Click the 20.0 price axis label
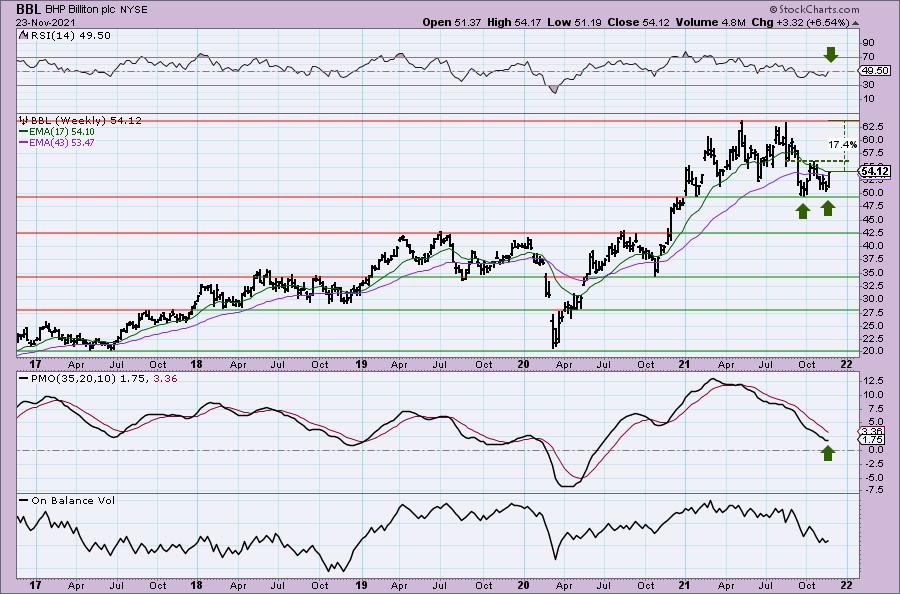The height and width of the screenshot is (594, 900). pos(872,351)
